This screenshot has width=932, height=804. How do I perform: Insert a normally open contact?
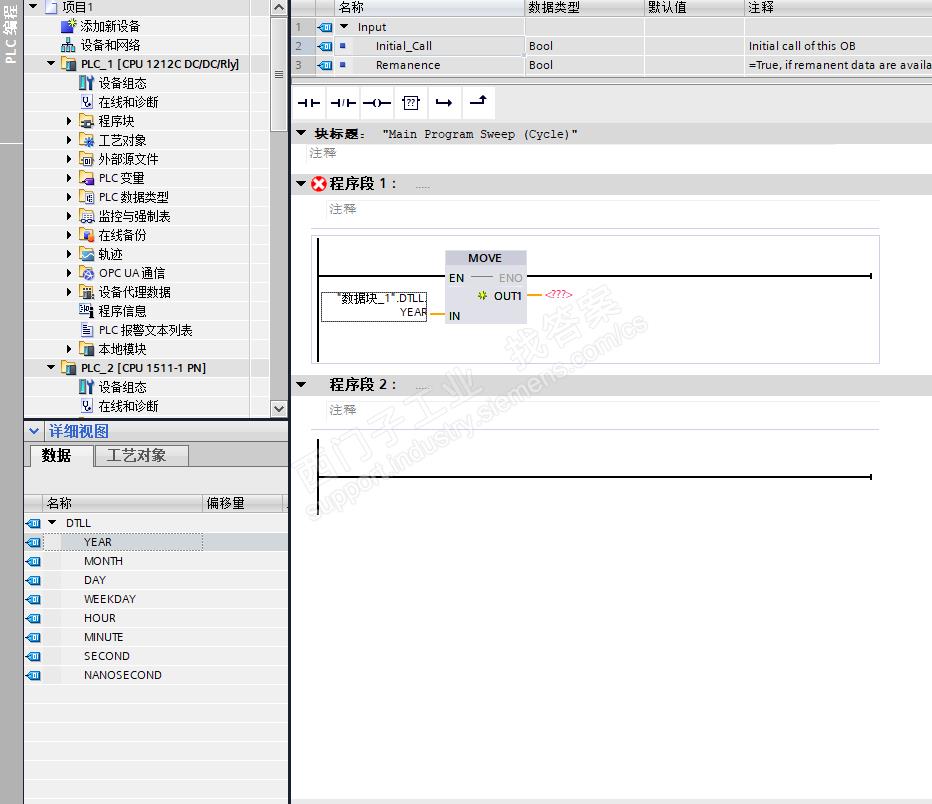[308, 103]
